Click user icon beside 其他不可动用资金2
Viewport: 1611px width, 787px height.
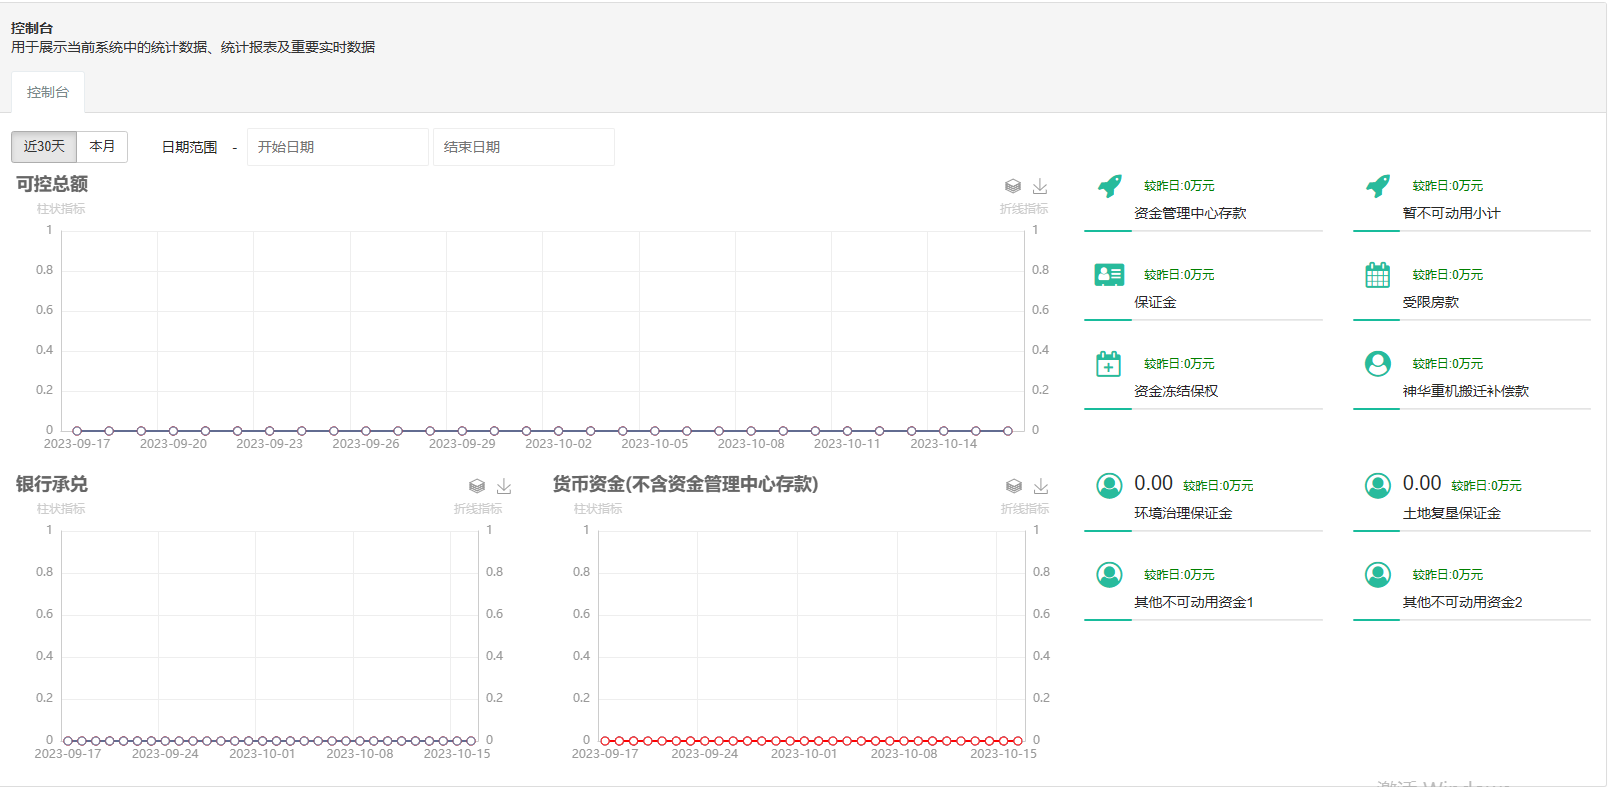[1378, 575]
